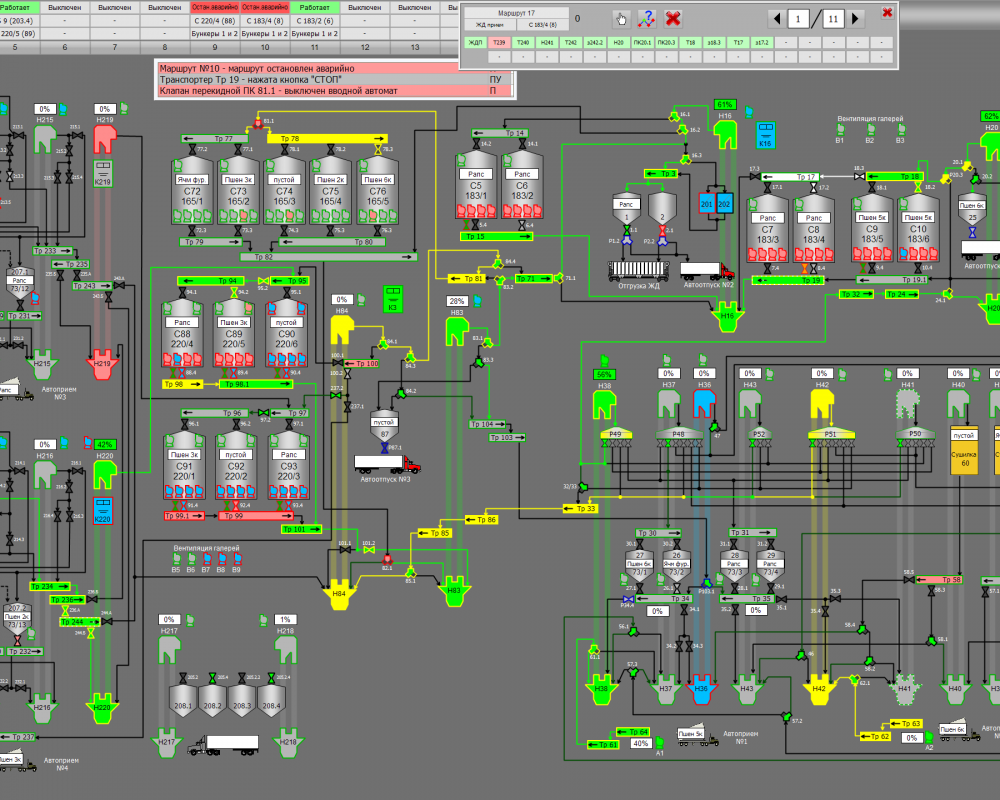Open the route help question-mark icon
Image resolution: width=1000 pixels, height=800 pixels.
pyautogui.click(x=647, y=19)
